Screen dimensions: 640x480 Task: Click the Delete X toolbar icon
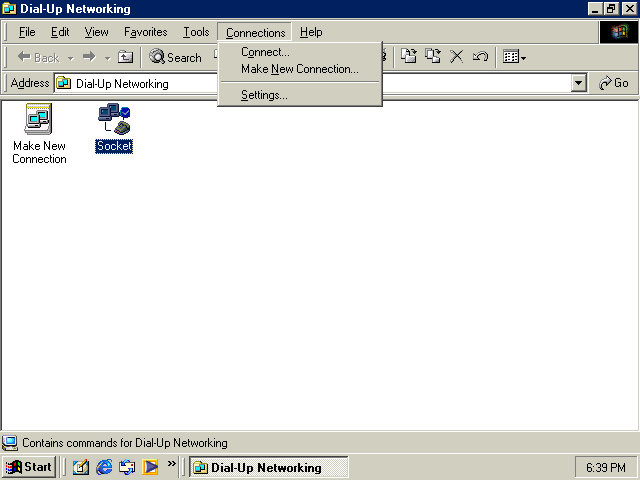point(456,56)
